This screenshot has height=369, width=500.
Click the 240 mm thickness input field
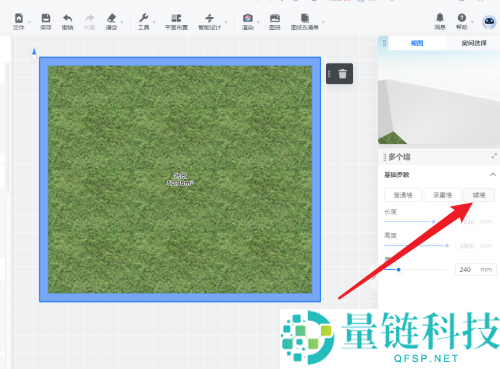476,270
